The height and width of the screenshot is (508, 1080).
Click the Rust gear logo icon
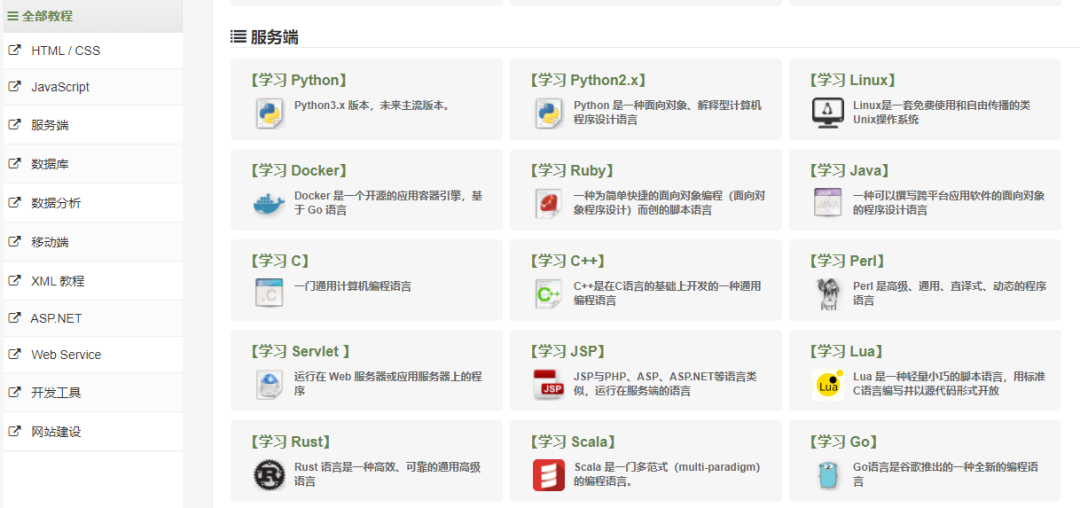pyautogui.click(x=269, y=475)
